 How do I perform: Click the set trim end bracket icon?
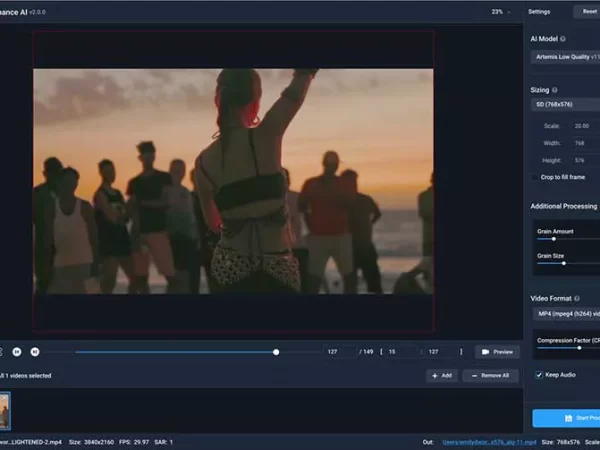tap(461, 352)
